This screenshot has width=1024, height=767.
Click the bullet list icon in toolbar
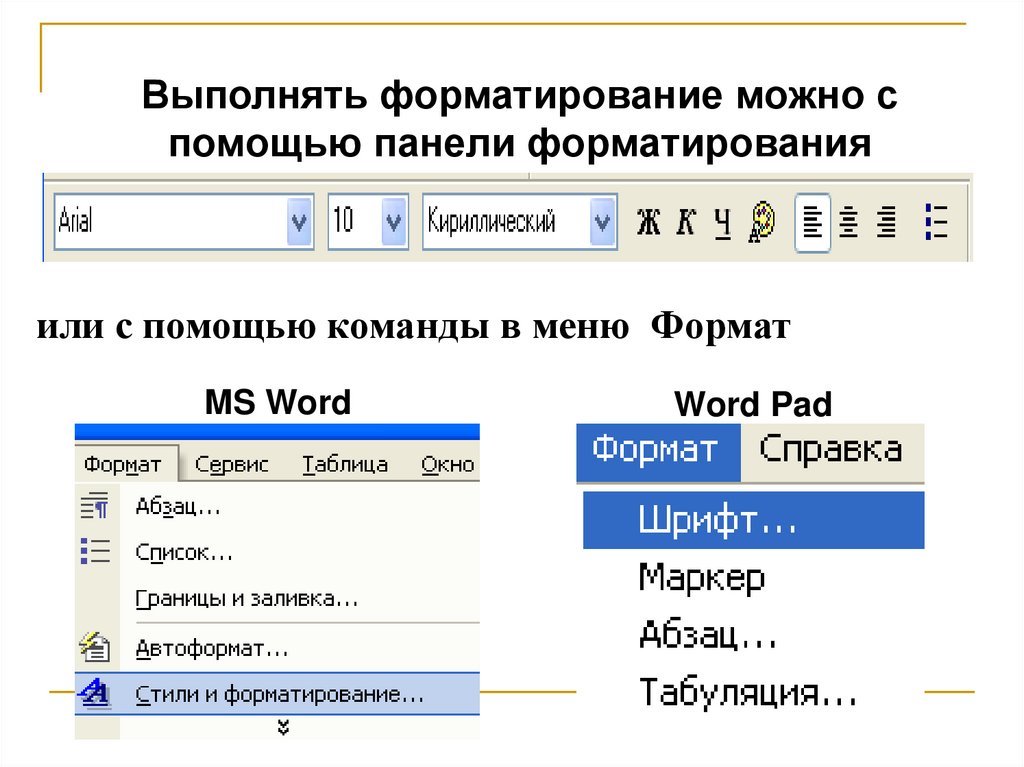(x=936, y=222)
